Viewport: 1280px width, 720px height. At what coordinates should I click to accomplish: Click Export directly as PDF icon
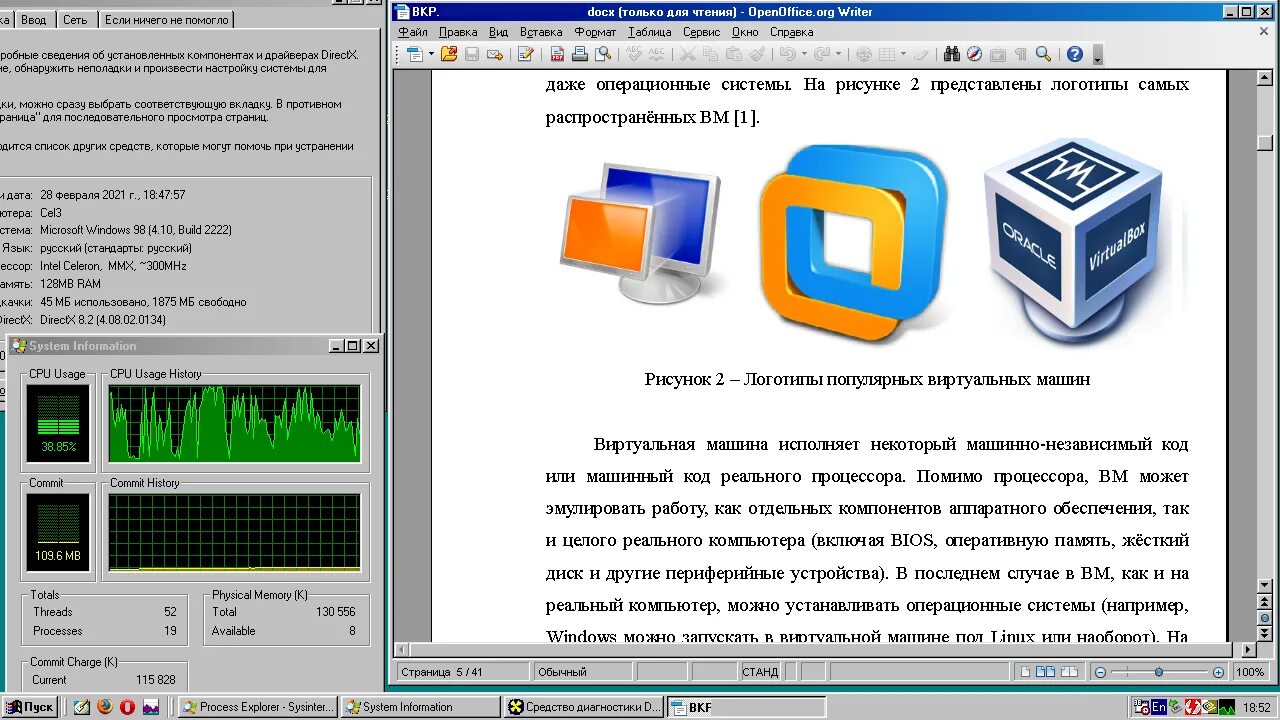[x=558, y=54]
